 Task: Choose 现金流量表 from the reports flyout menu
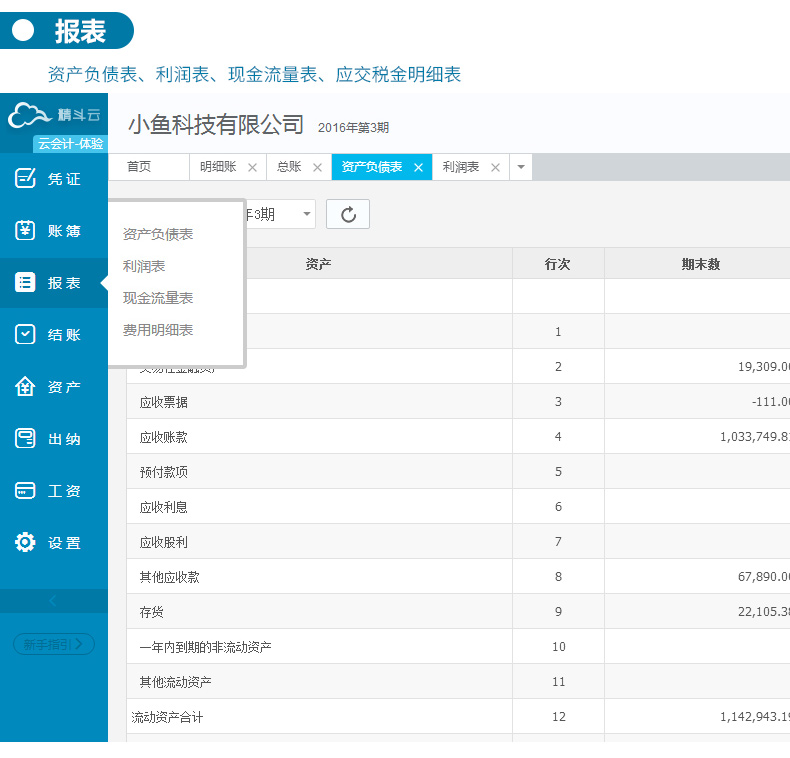158,298
